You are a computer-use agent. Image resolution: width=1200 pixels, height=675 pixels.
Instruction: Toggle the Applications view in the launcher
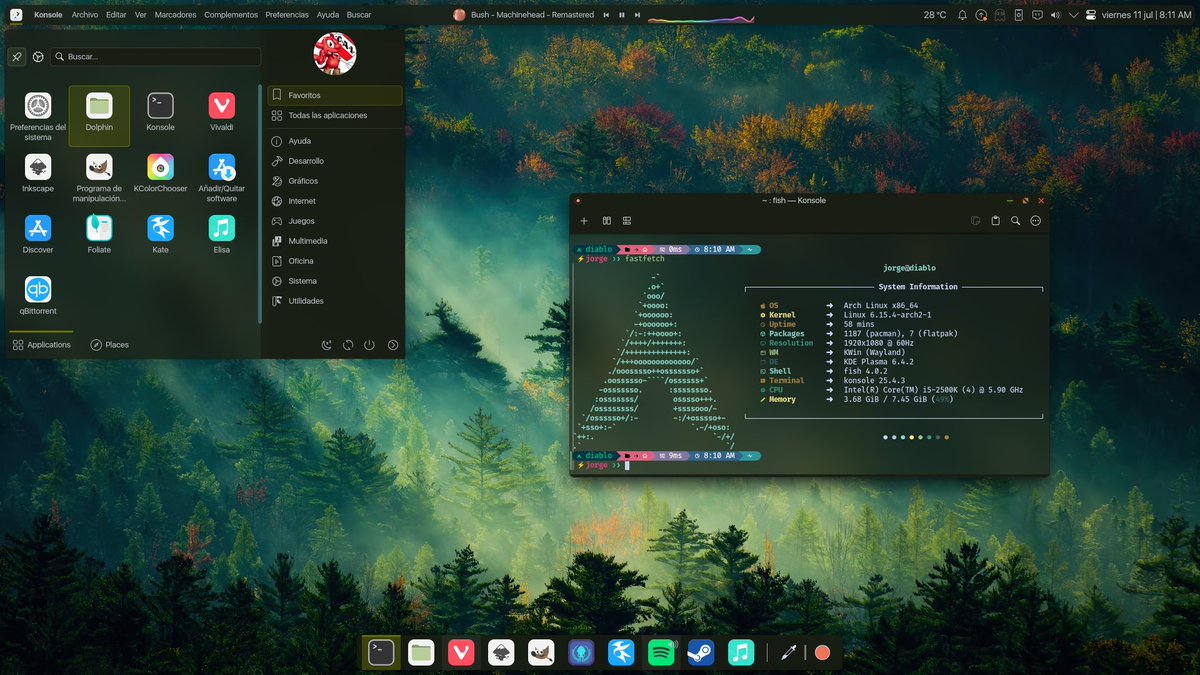(42, 344)
